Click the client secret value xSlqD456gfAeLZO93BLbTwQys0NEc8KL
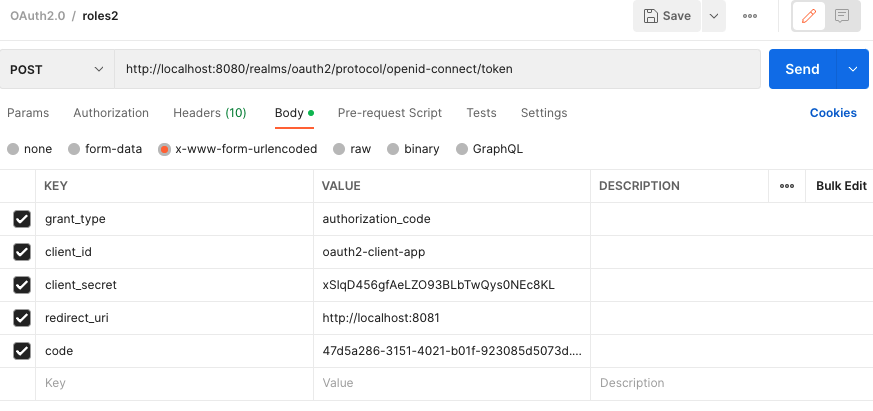 (x=452, y=285)
